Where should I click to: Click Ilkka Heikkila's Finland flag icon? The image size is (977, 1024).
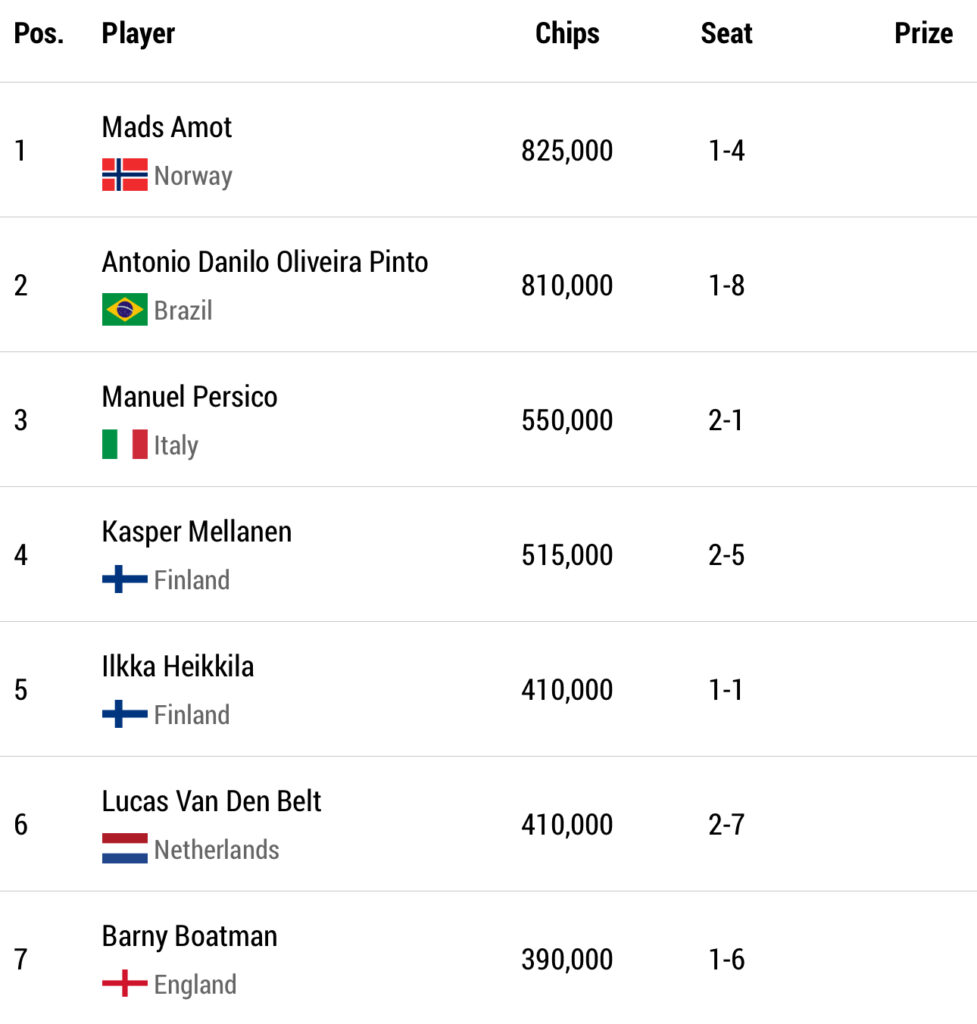click(124, 714)
